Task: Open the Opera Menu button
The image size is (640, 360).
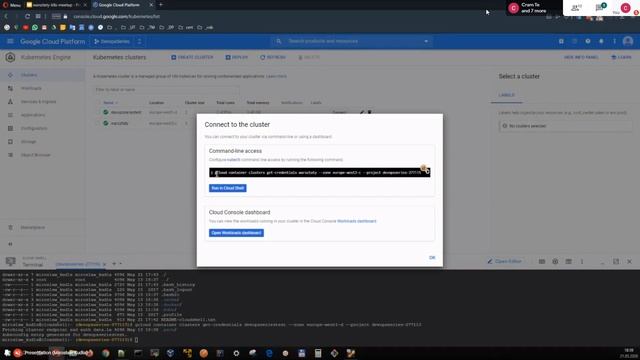Action: pos(11,5)
